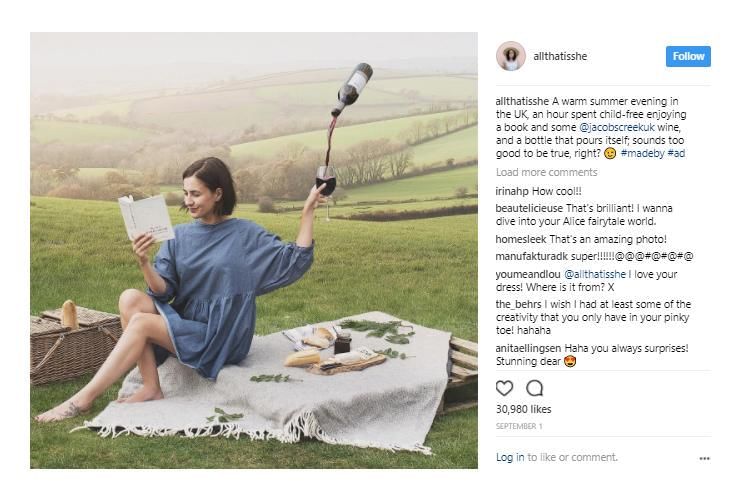
Task: Click the picnic post photo
Action: pos(254,250)
